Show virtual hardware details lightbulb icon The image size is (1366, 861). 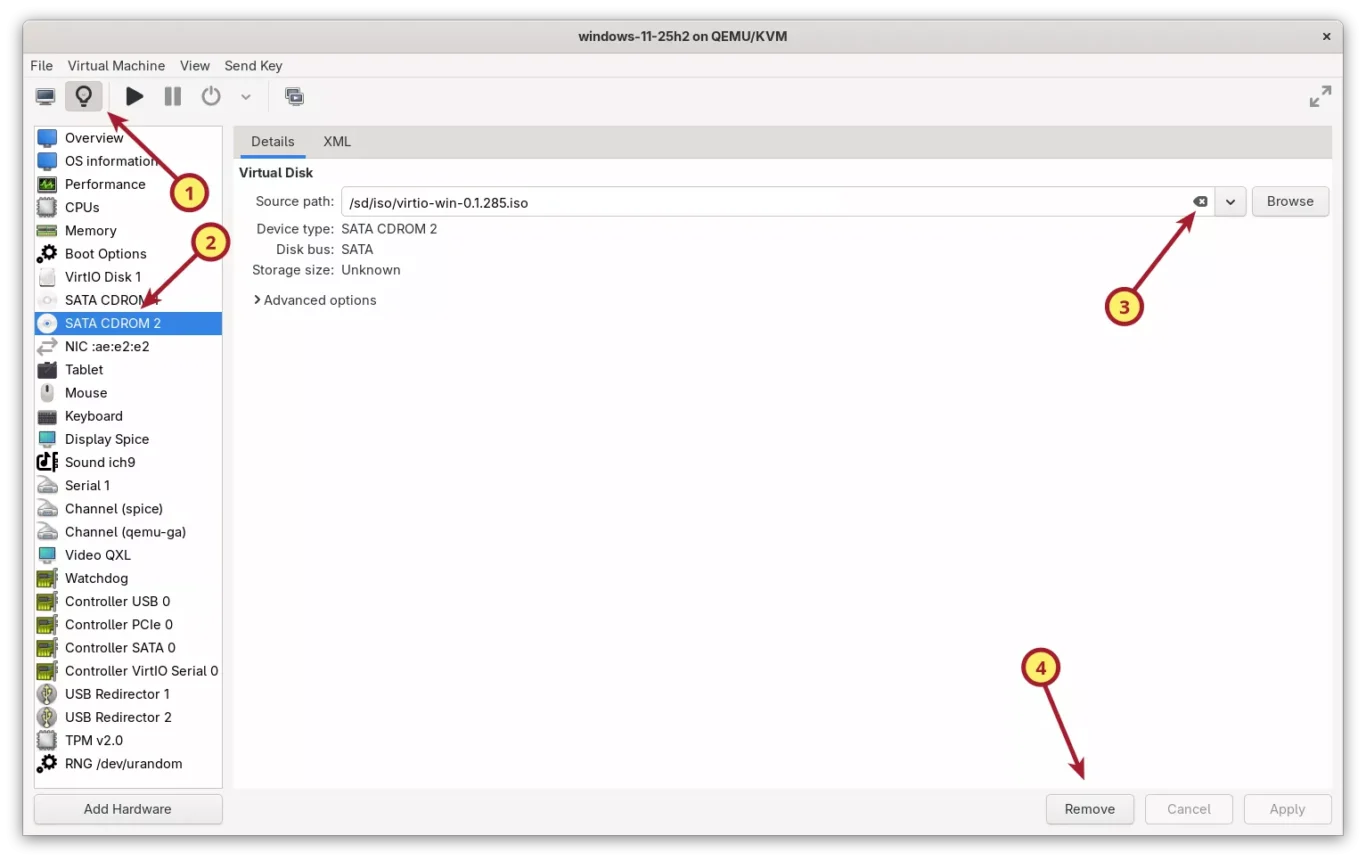(84, 96)
